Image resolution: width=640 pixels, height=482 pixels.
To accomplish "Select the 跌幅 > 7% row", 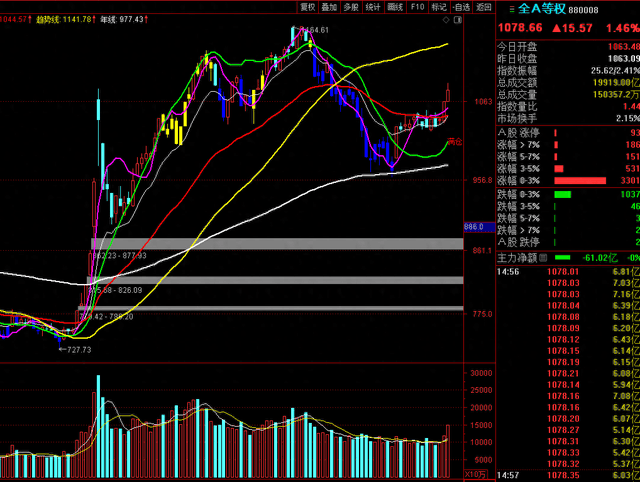I will click(568, 230).
